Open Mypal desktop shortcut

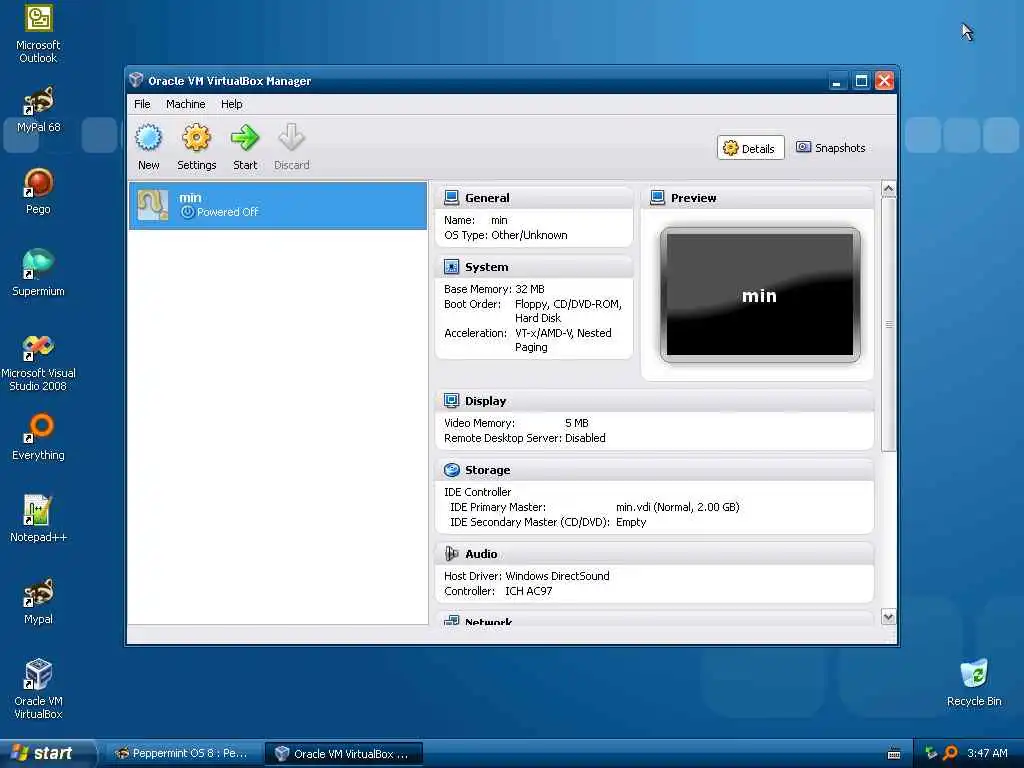point(38,601)
